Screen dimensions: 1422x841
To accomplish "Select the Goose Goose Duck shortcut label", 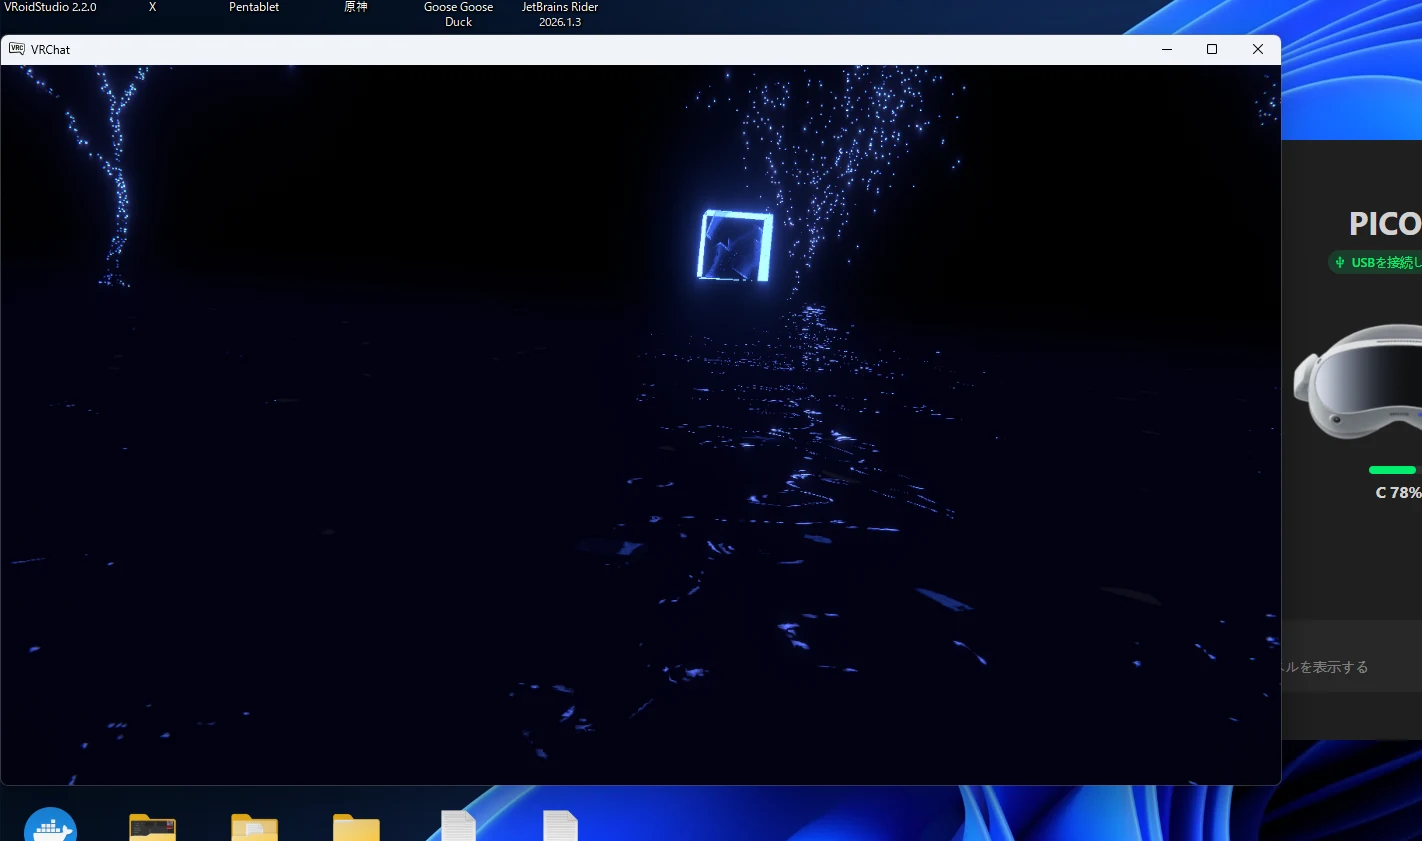I will coord(458,14).
